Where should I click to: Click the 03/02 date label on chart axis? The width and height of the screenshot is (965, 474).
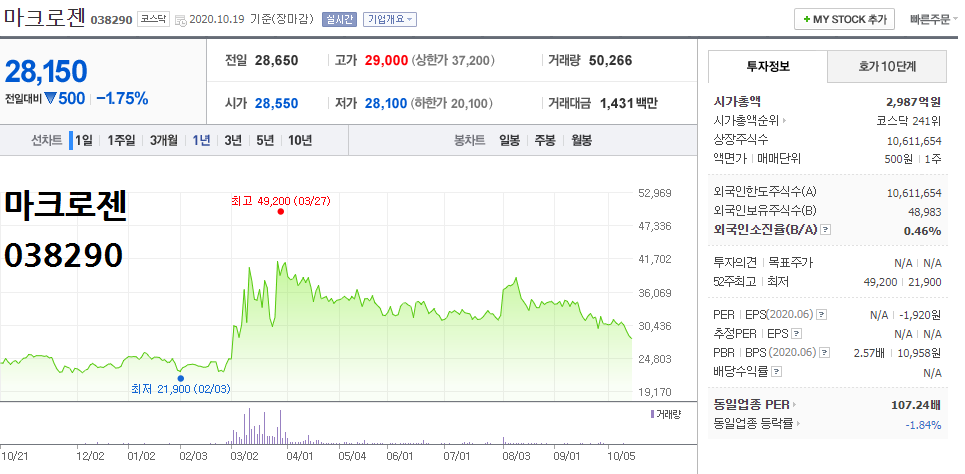click(244, 456)
